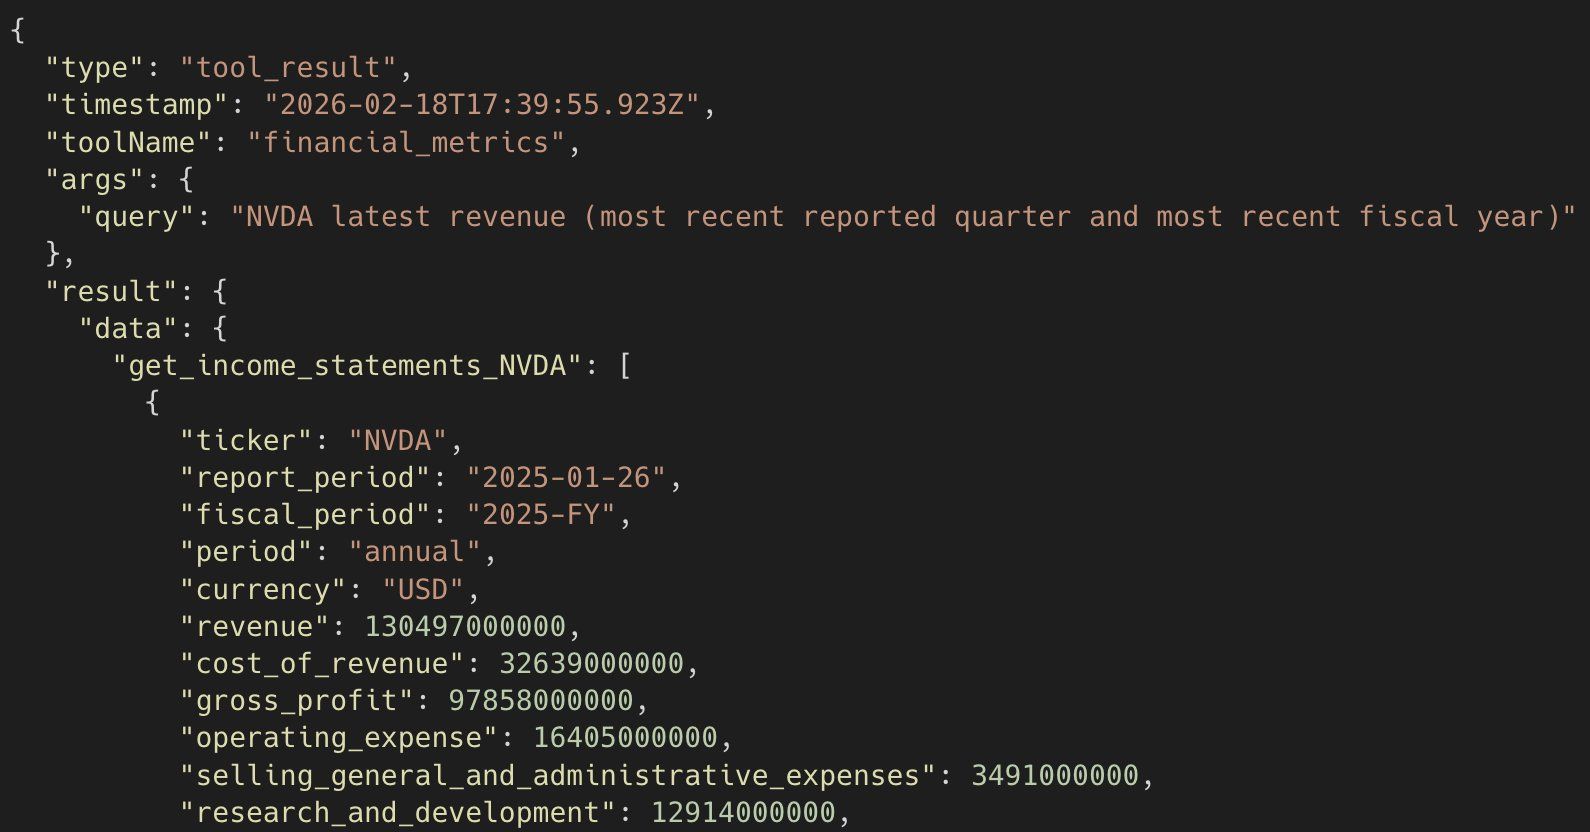Screen dimensions: 1590x832
Task: Click the research_and_development number 12914000000
Action: coord(743,813)
